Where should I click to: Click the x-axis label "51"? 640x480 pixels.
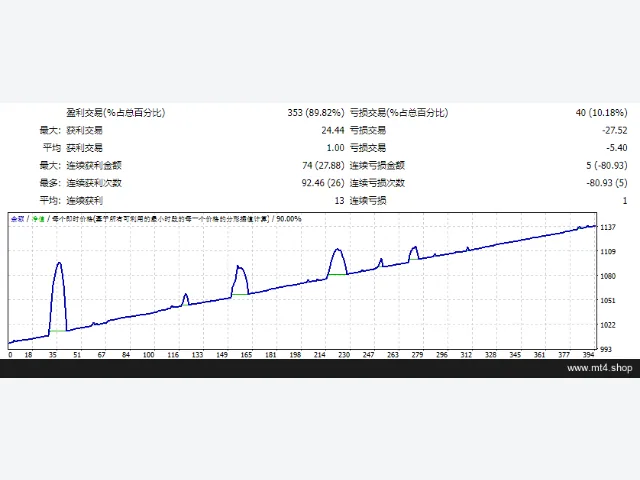click(77, 355)
